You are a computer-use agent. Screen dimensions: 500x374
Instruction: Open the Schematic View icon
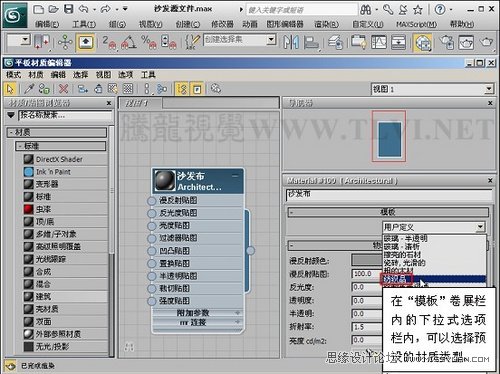[x=399, y=42]
